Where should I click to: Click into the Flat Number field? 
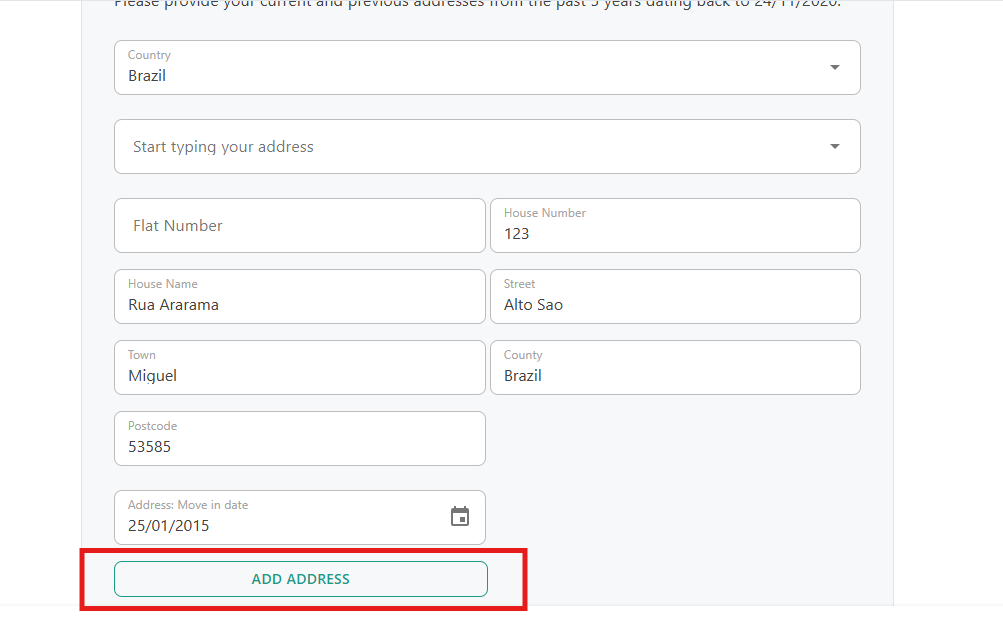pos(299,226)
